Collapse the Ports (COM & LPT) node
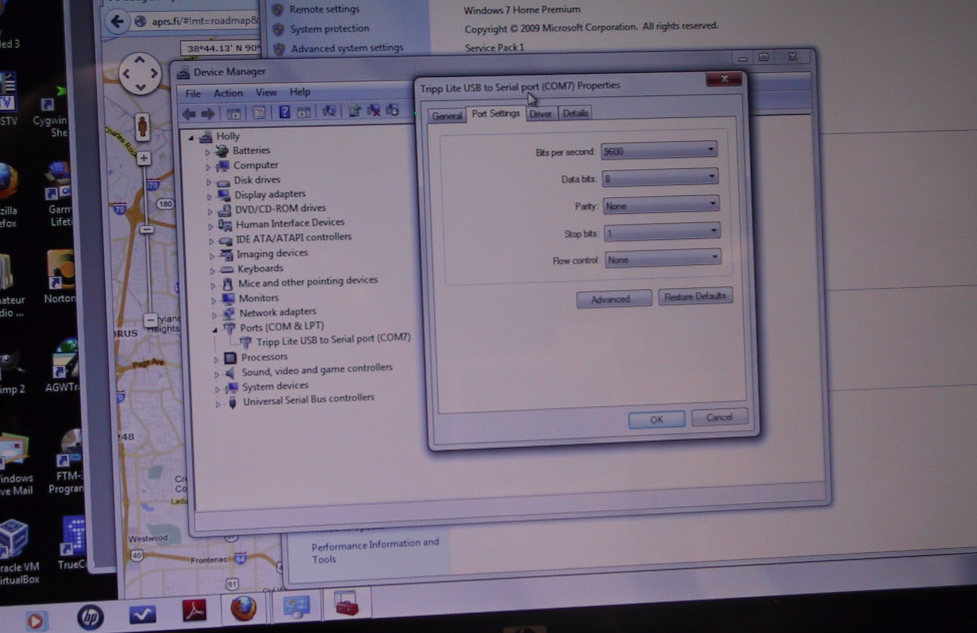 [215, 328]
